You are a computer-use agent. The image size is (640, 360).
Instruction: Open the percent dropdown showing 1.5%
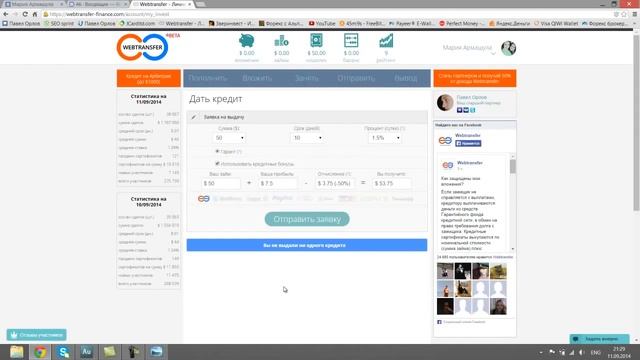click(x=385, y=138)
